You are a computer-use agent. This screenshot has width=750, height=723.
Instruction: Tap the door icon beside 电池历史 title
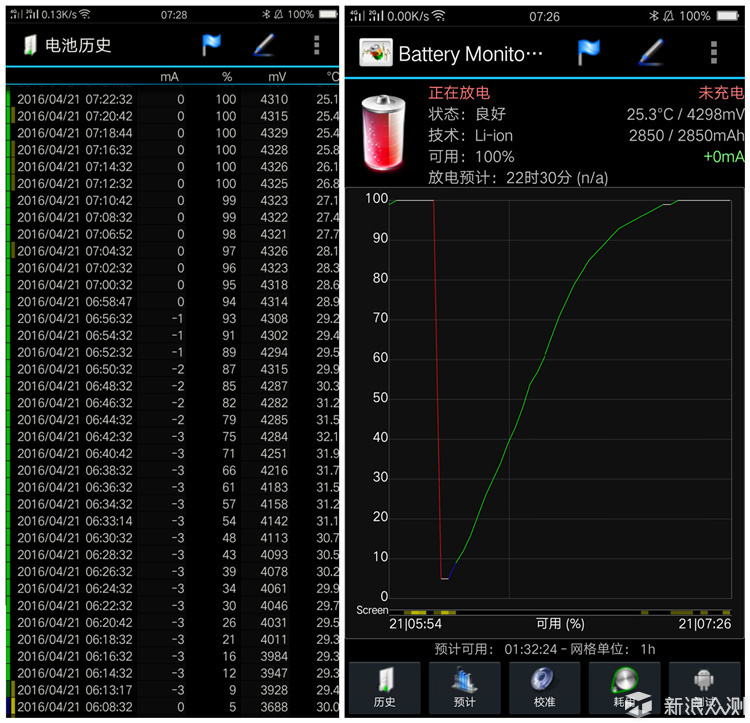28,45
